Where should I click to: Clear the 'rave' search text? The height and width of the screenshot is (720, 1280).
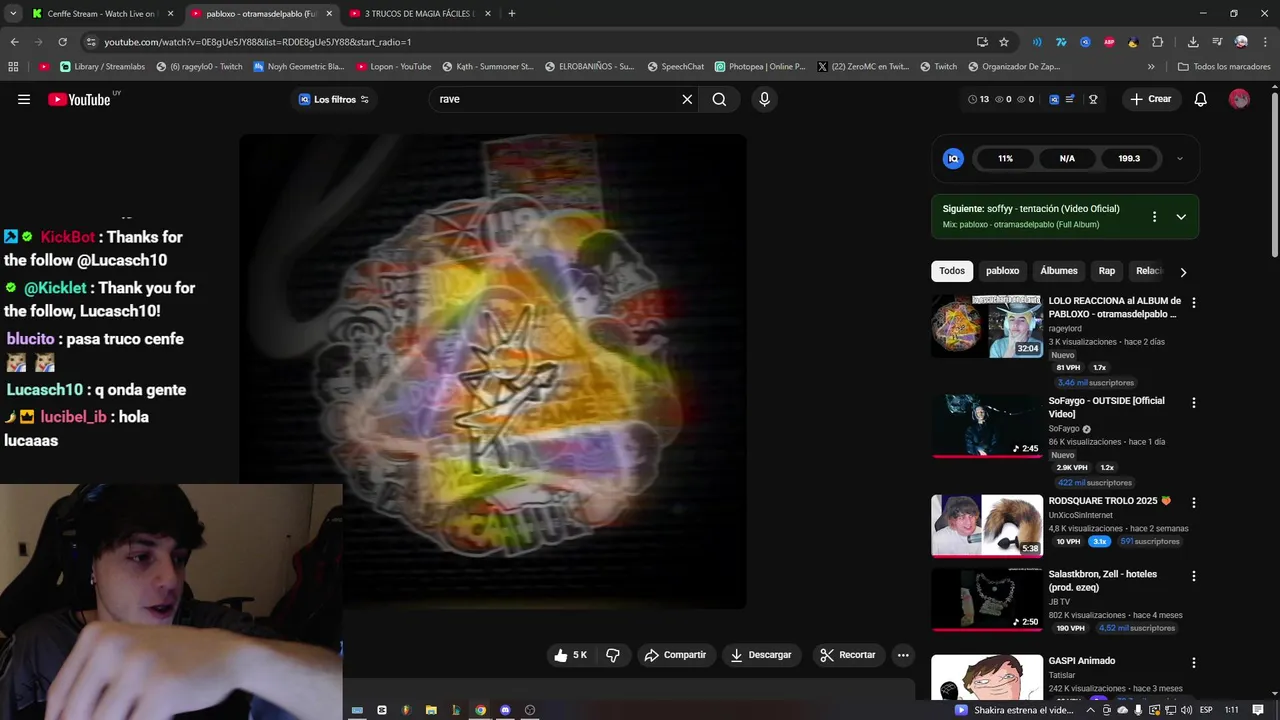pos(687,99)
